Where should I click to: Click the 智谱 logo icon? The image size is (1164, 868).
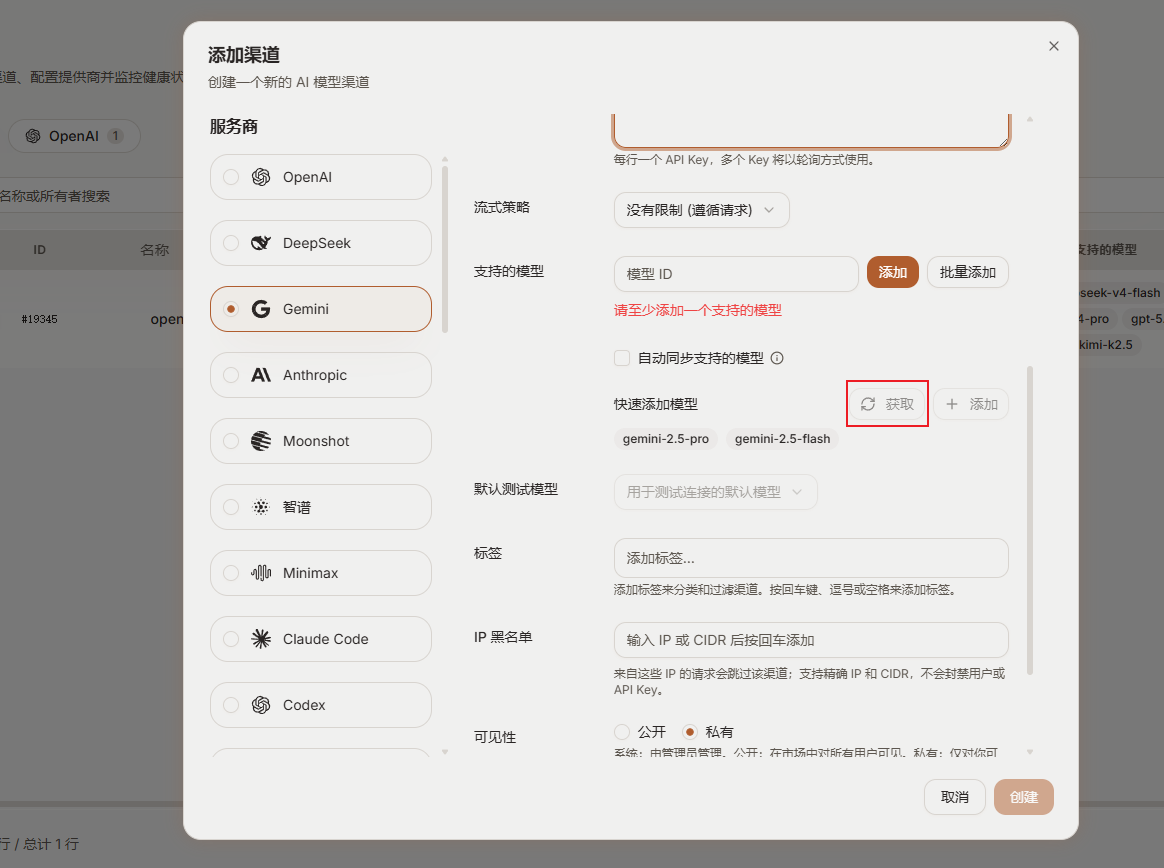pyautogui.click(x=261, y=507)
